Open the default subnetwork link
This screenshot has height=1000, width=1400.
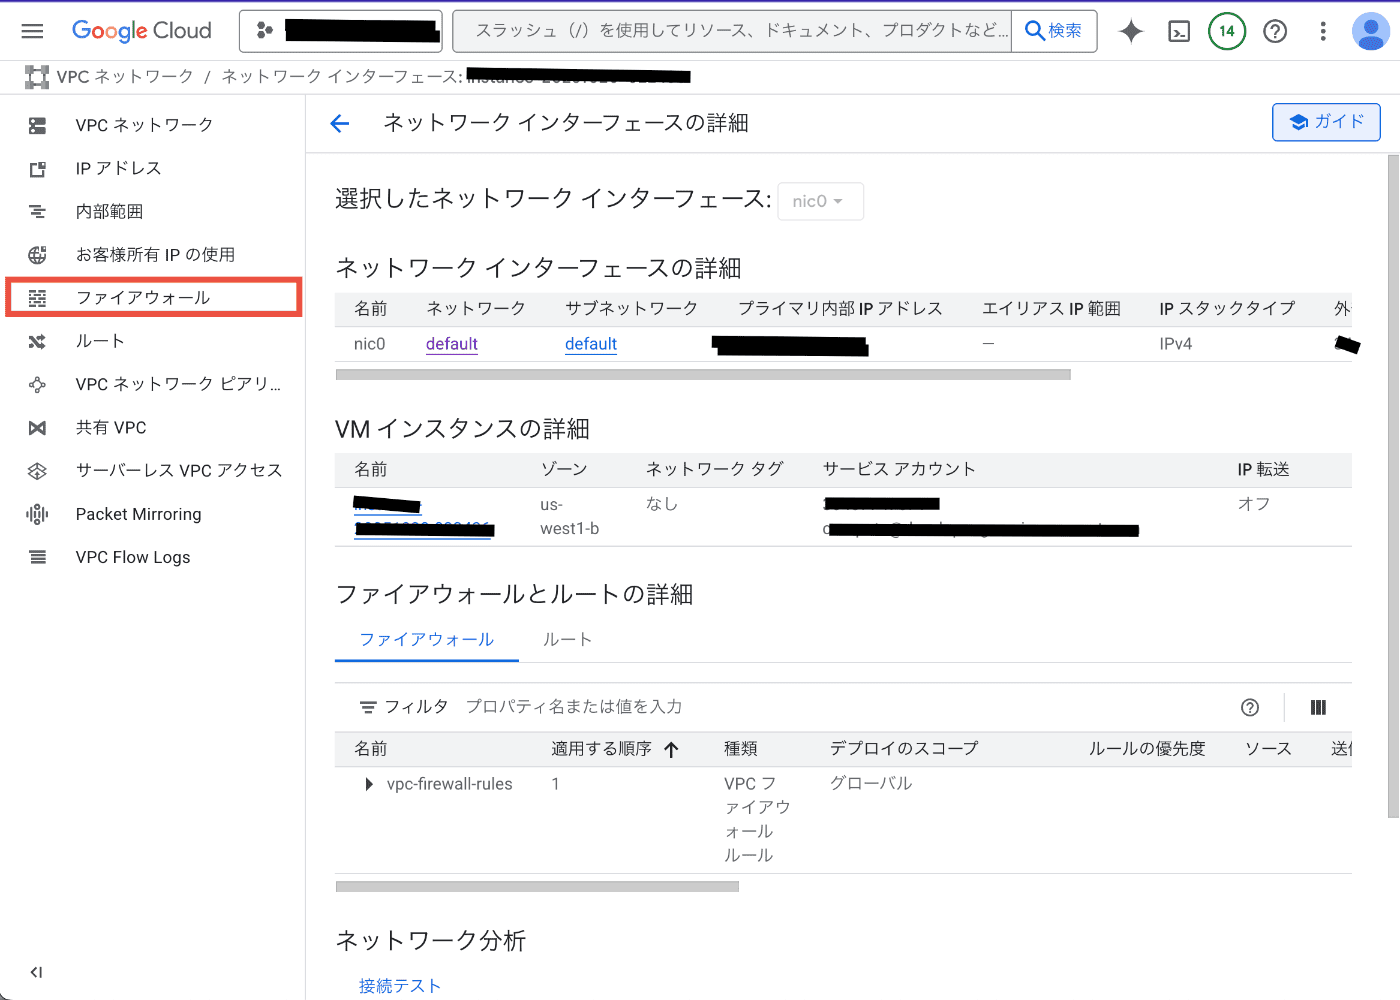click(x=590, y=344)
